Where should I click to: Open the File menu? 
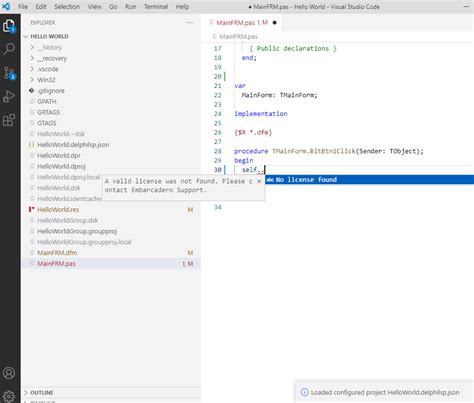tap(23, 7)
